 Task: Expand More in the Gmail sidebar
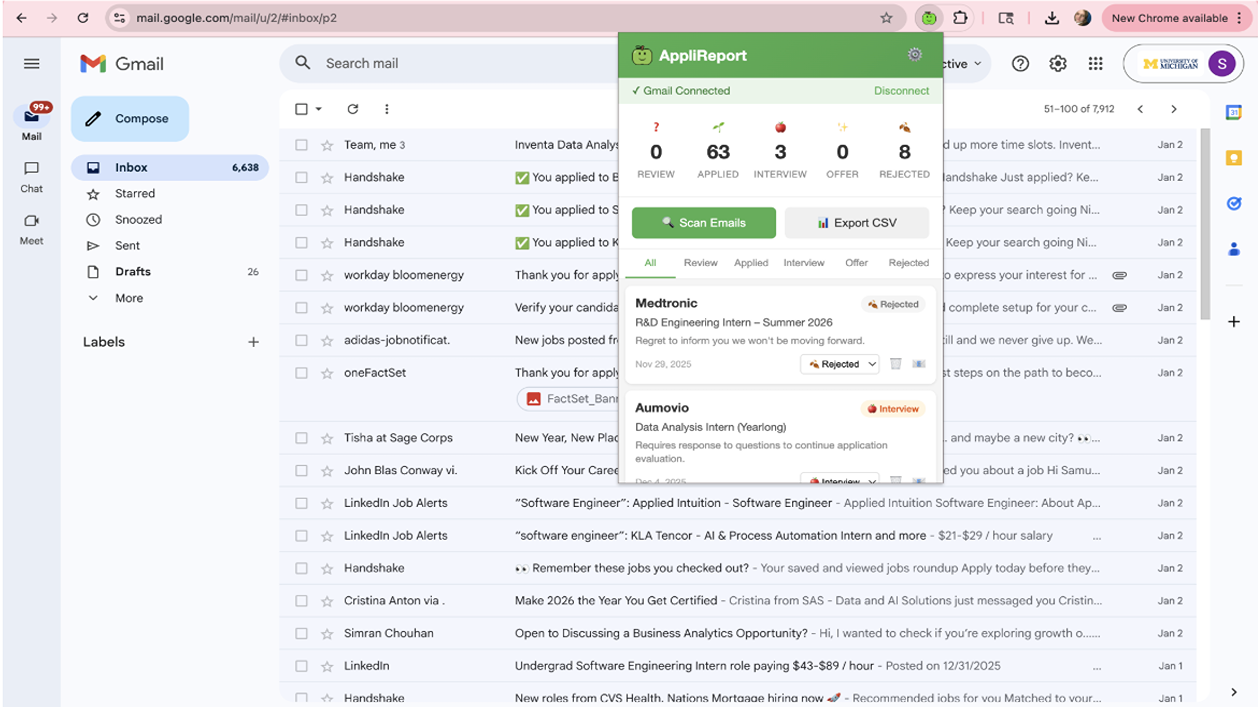[129, 298]
